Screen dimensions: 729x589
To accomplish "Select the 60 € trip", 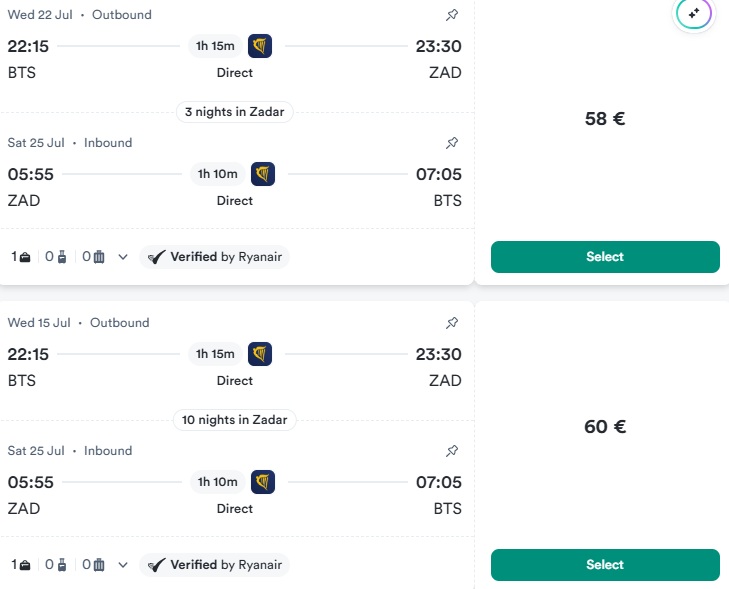I will pyautogui.click(x=605, y=565).
